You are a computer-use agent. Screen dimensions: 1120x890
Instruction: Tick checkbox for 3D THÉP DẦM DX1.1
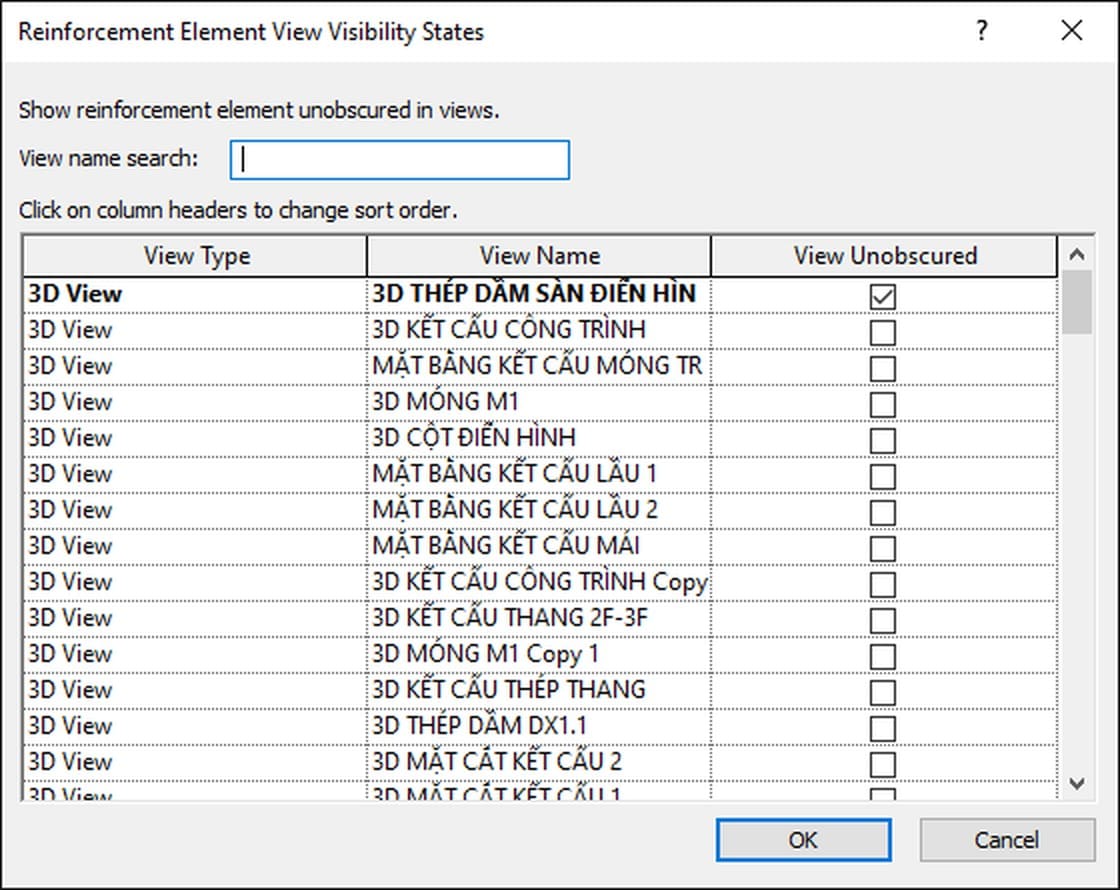883,729
